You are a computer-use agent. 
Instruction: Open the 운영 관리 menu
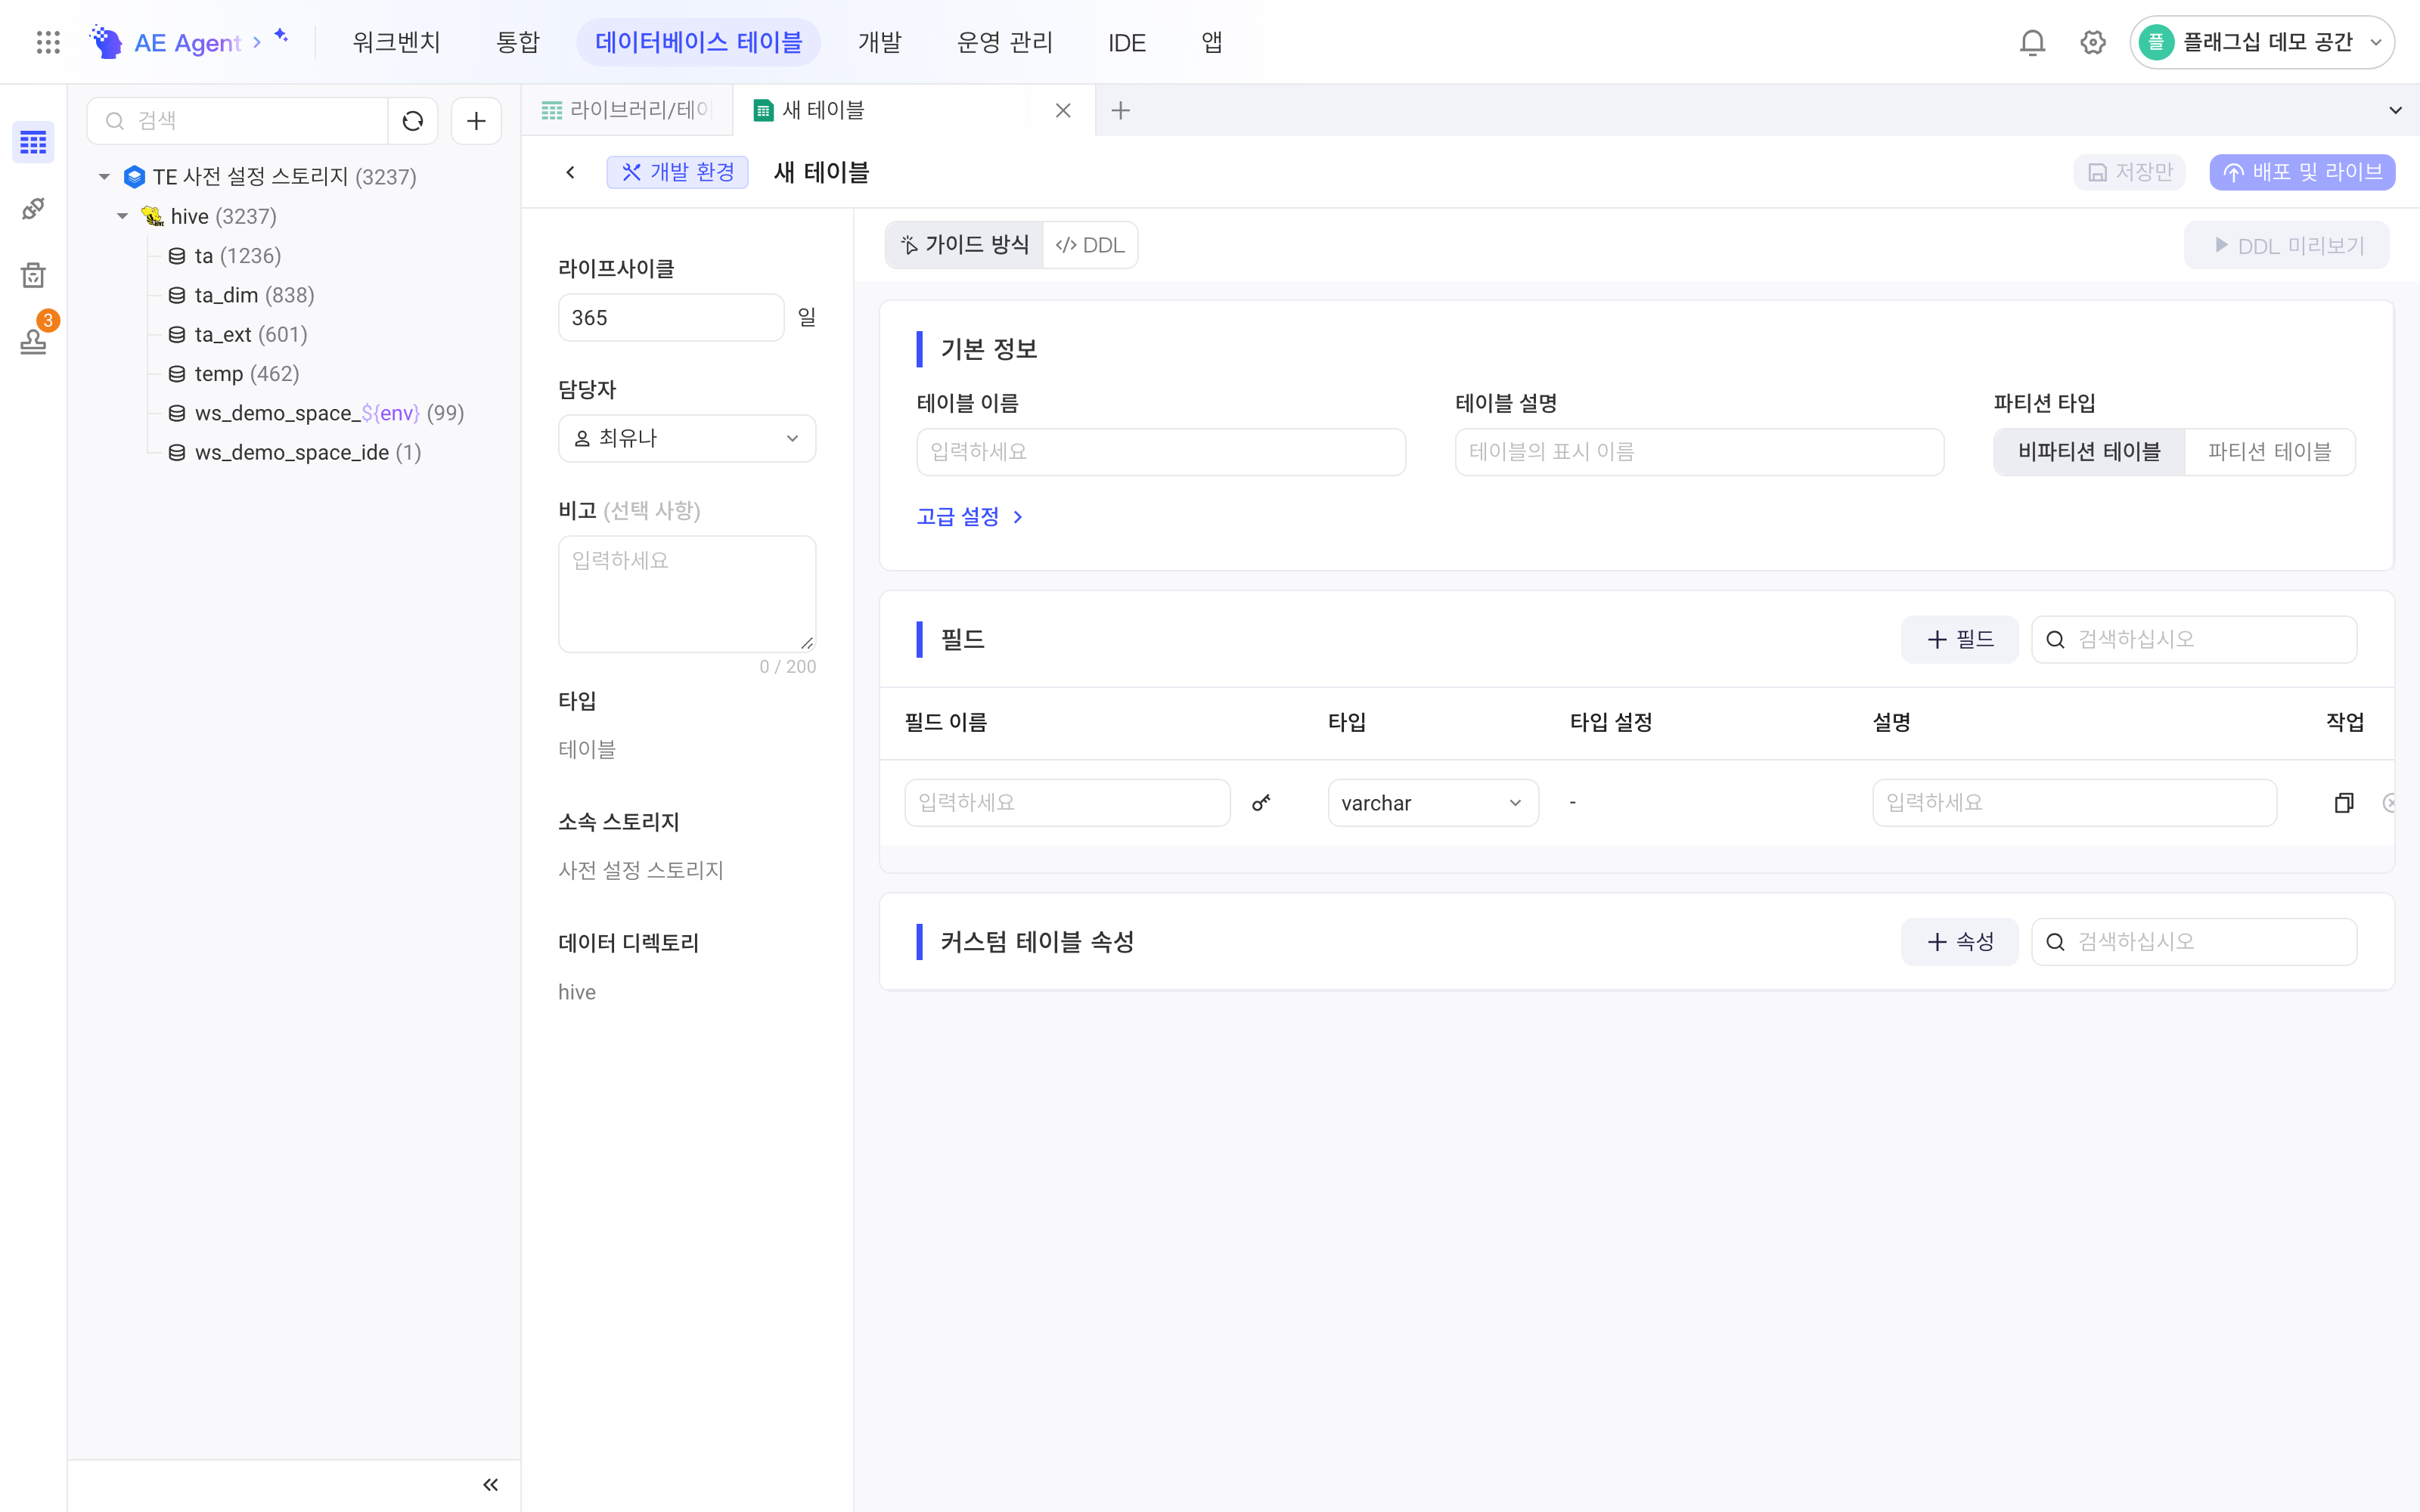coord(1004,42)
